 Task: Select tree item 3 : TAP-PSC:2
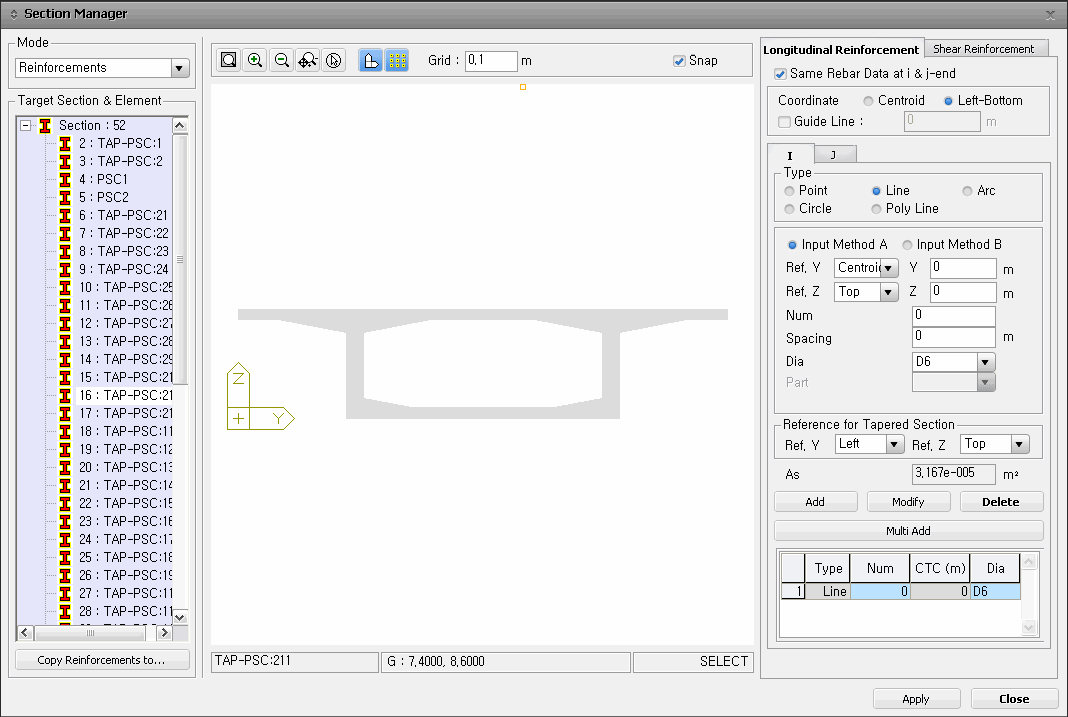121,161
